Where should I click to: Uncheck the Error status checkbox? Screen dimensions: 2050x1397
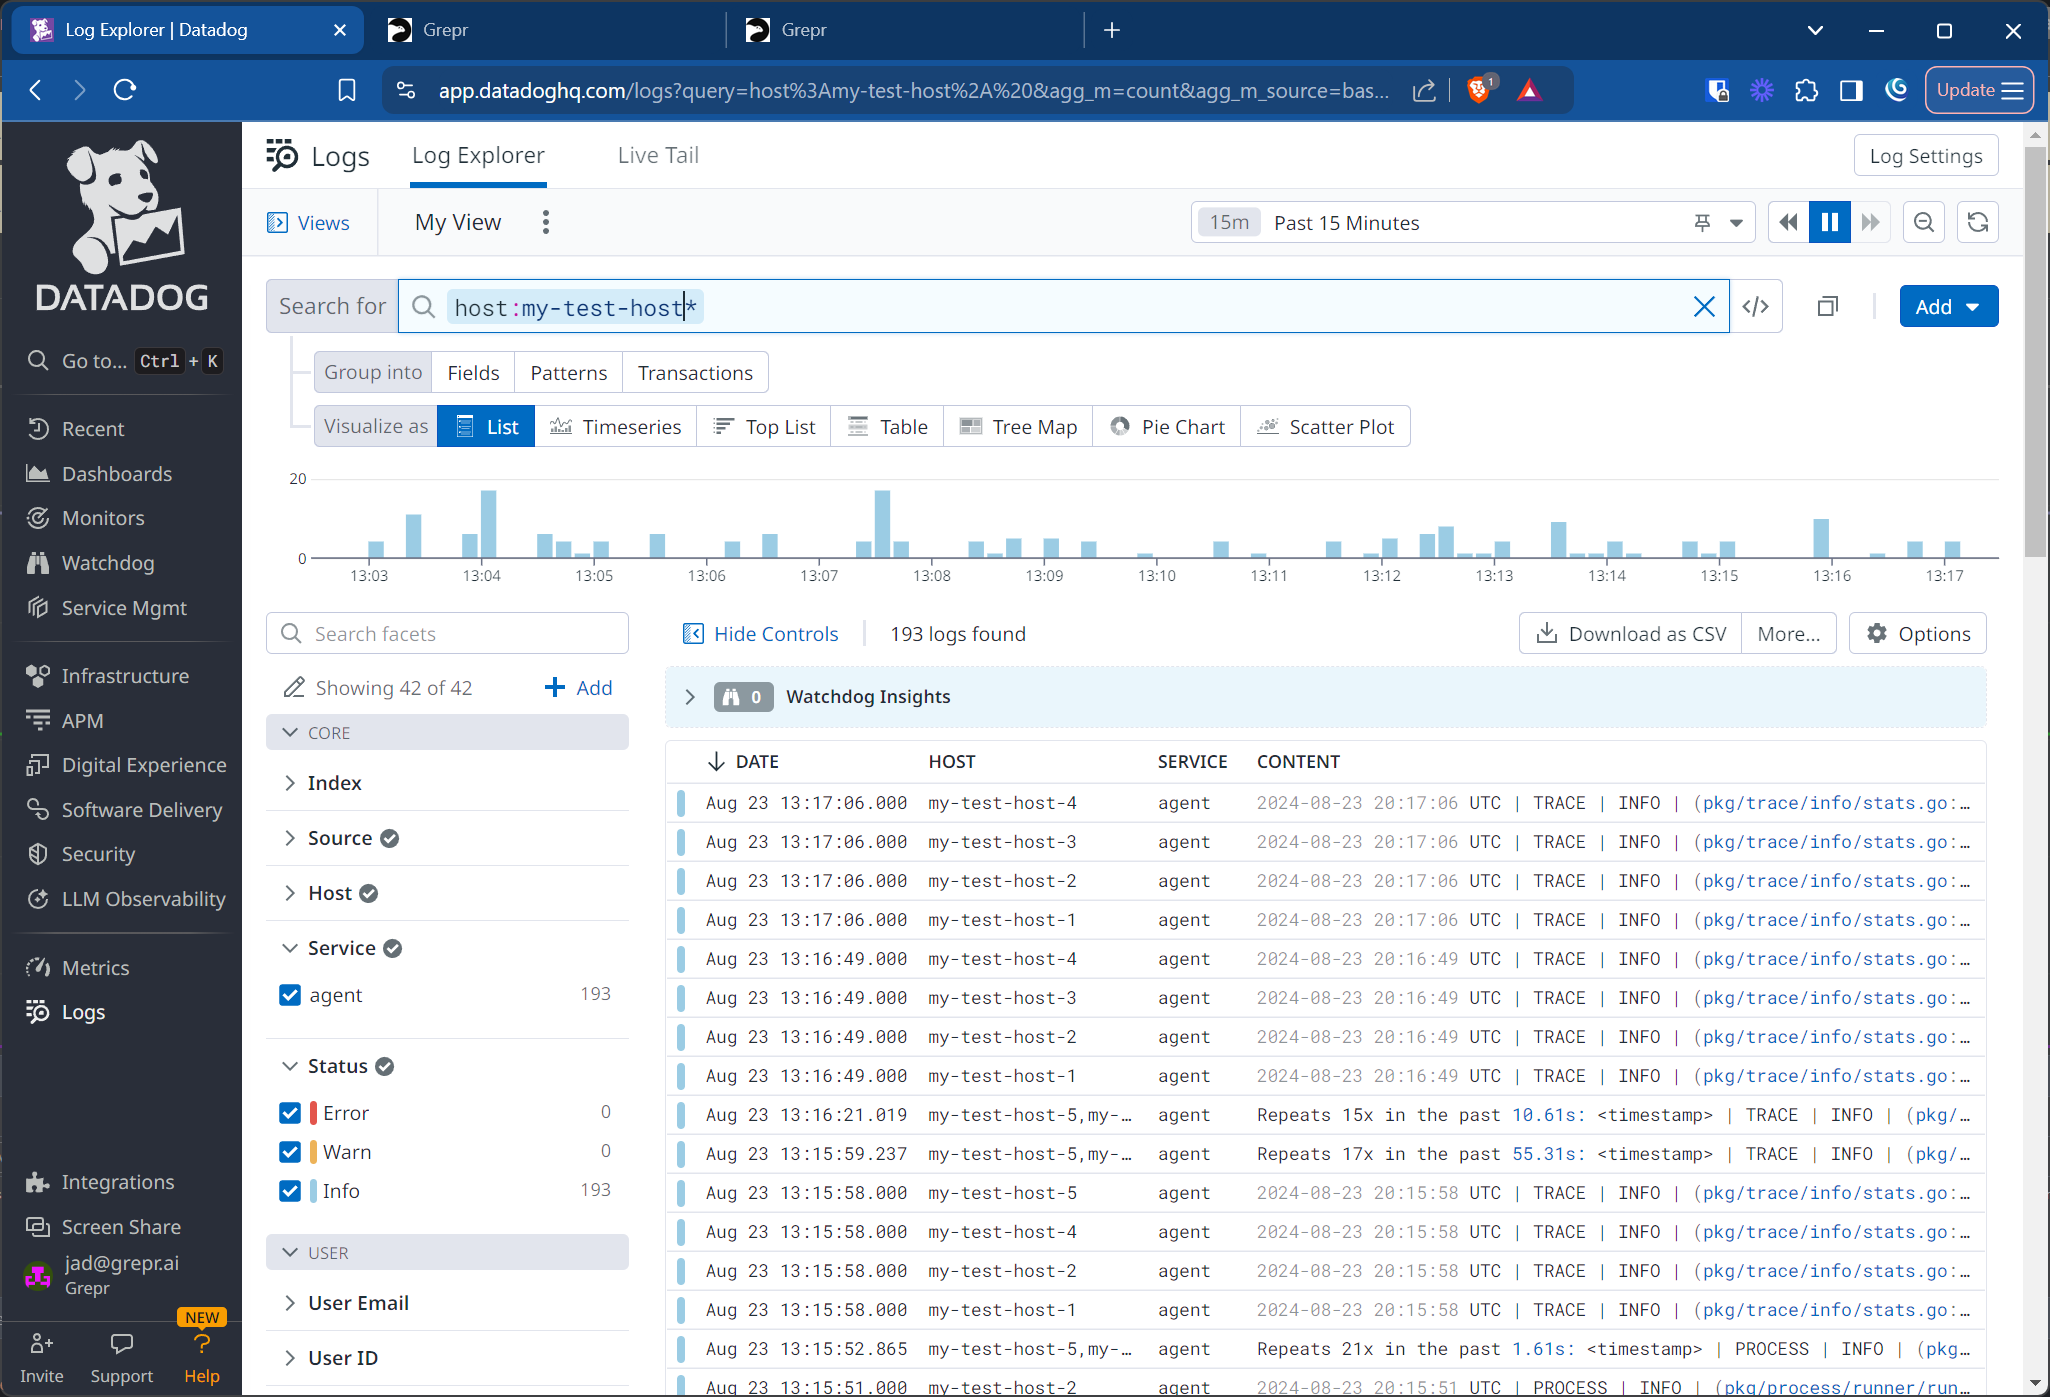[x=290, y=1113]
